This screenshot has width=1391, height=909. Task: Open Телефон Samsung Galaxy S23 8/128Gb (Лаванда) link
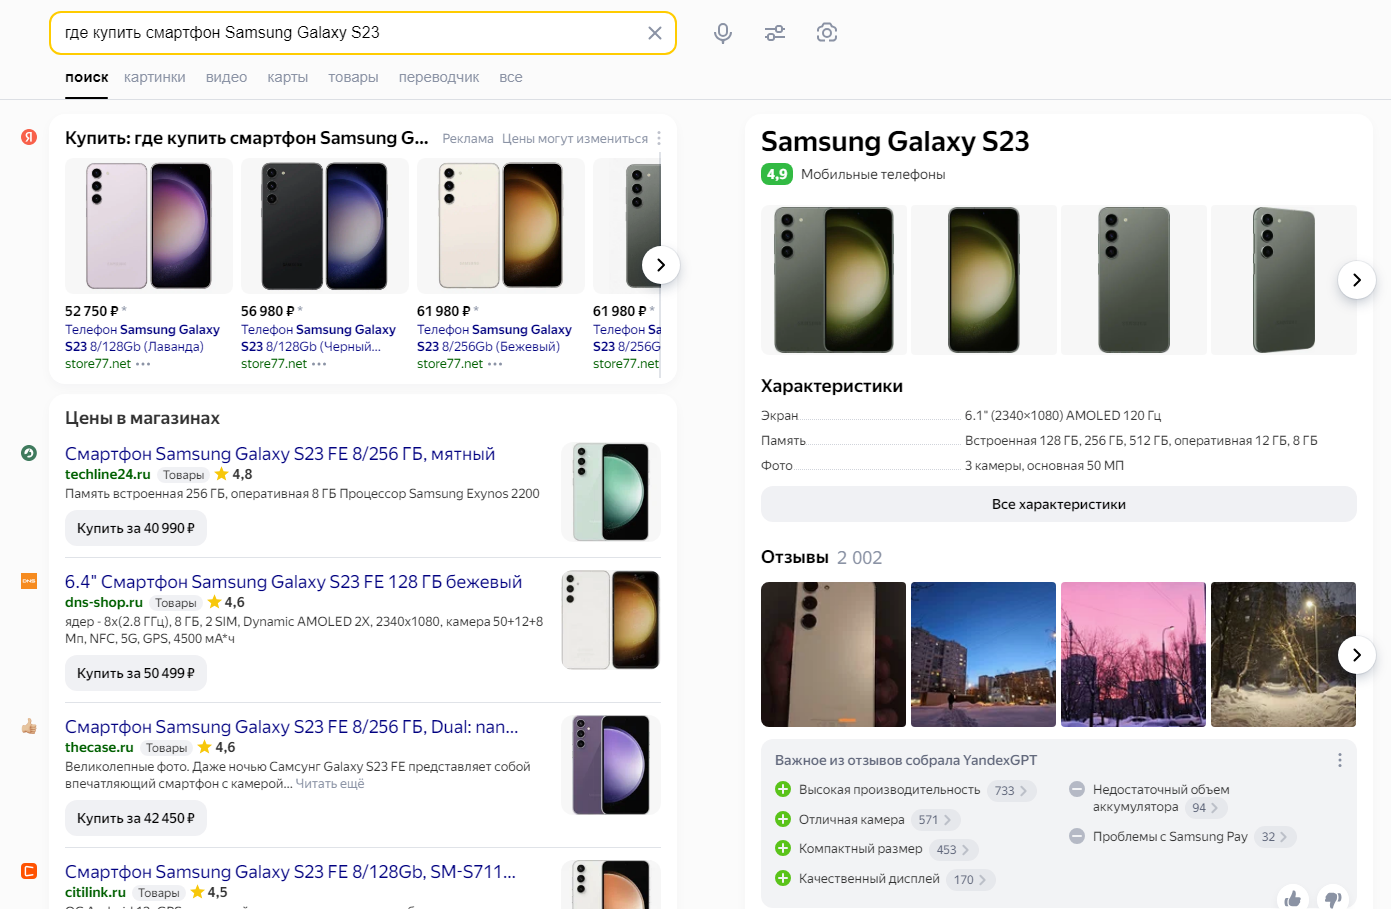tap(142, 338)
